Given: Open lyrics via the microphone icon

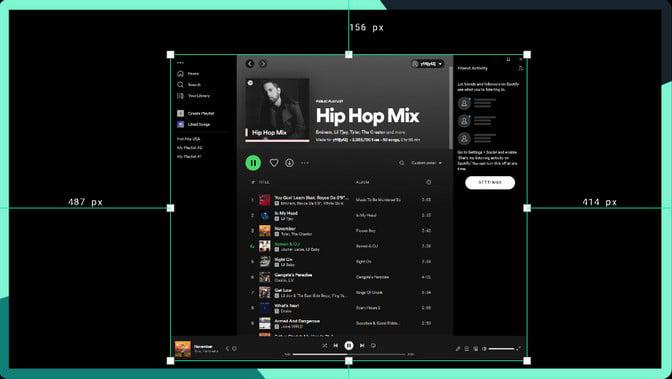Looking at the screenshot, I should (458, 349).
